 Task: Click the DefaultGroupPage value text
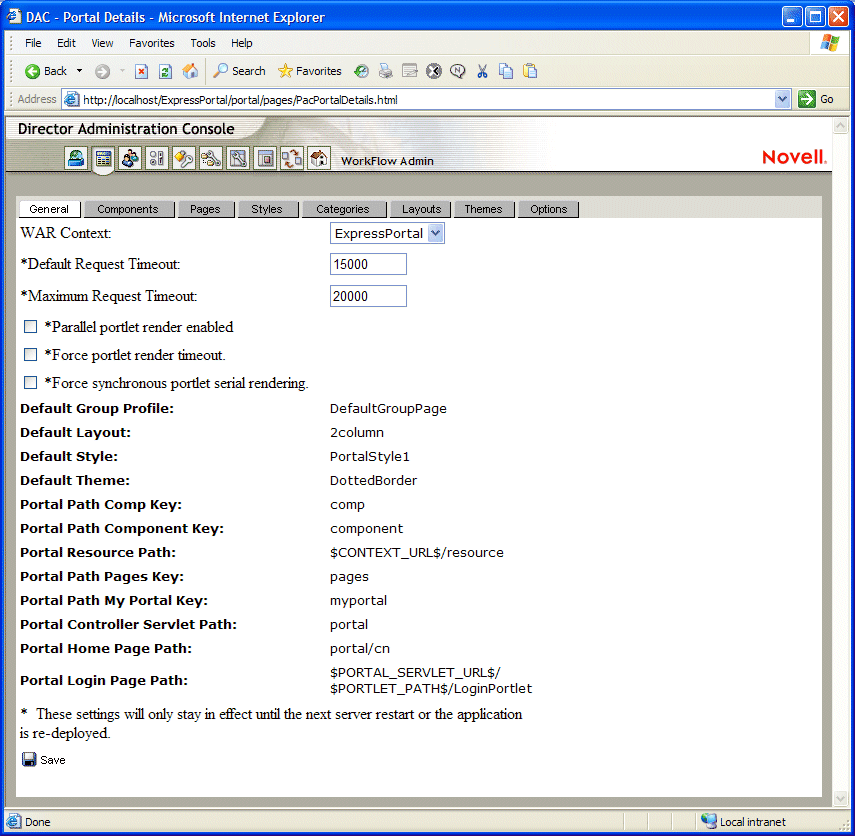coord(388,408)
